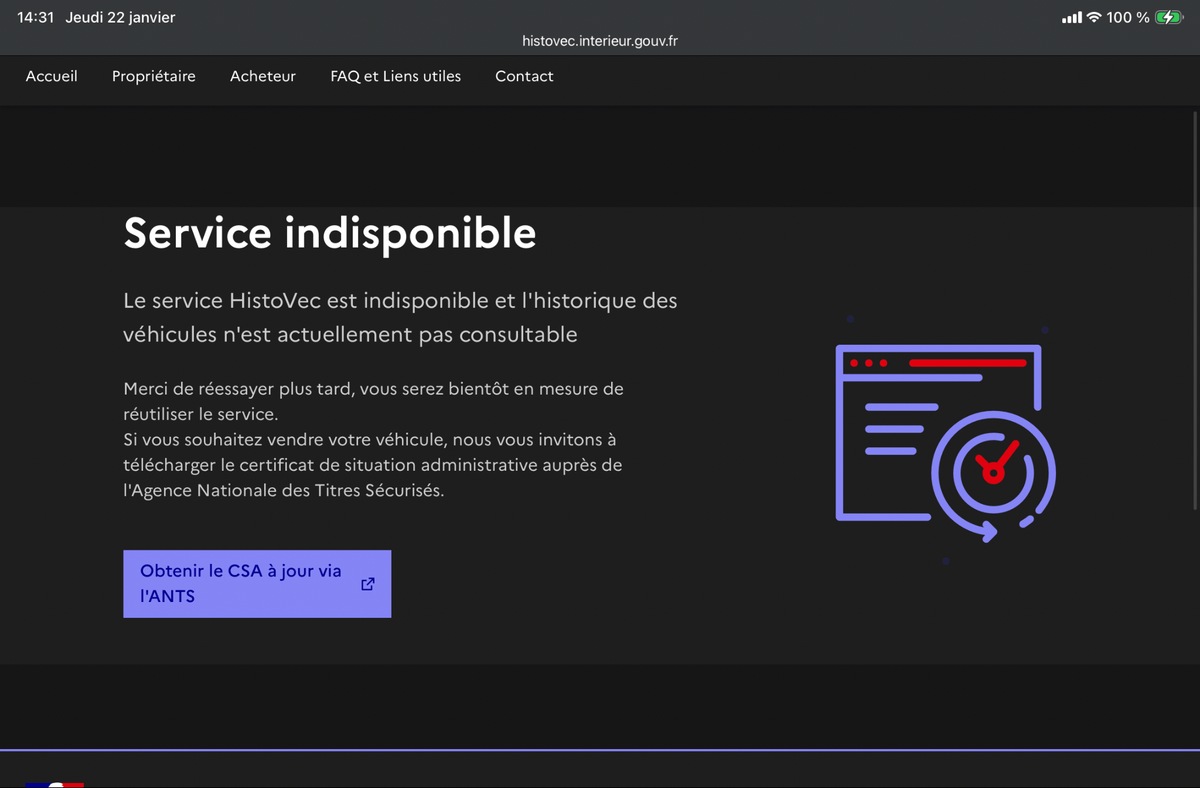Tap the 14:31 clock in the status bar

[35, 17]
